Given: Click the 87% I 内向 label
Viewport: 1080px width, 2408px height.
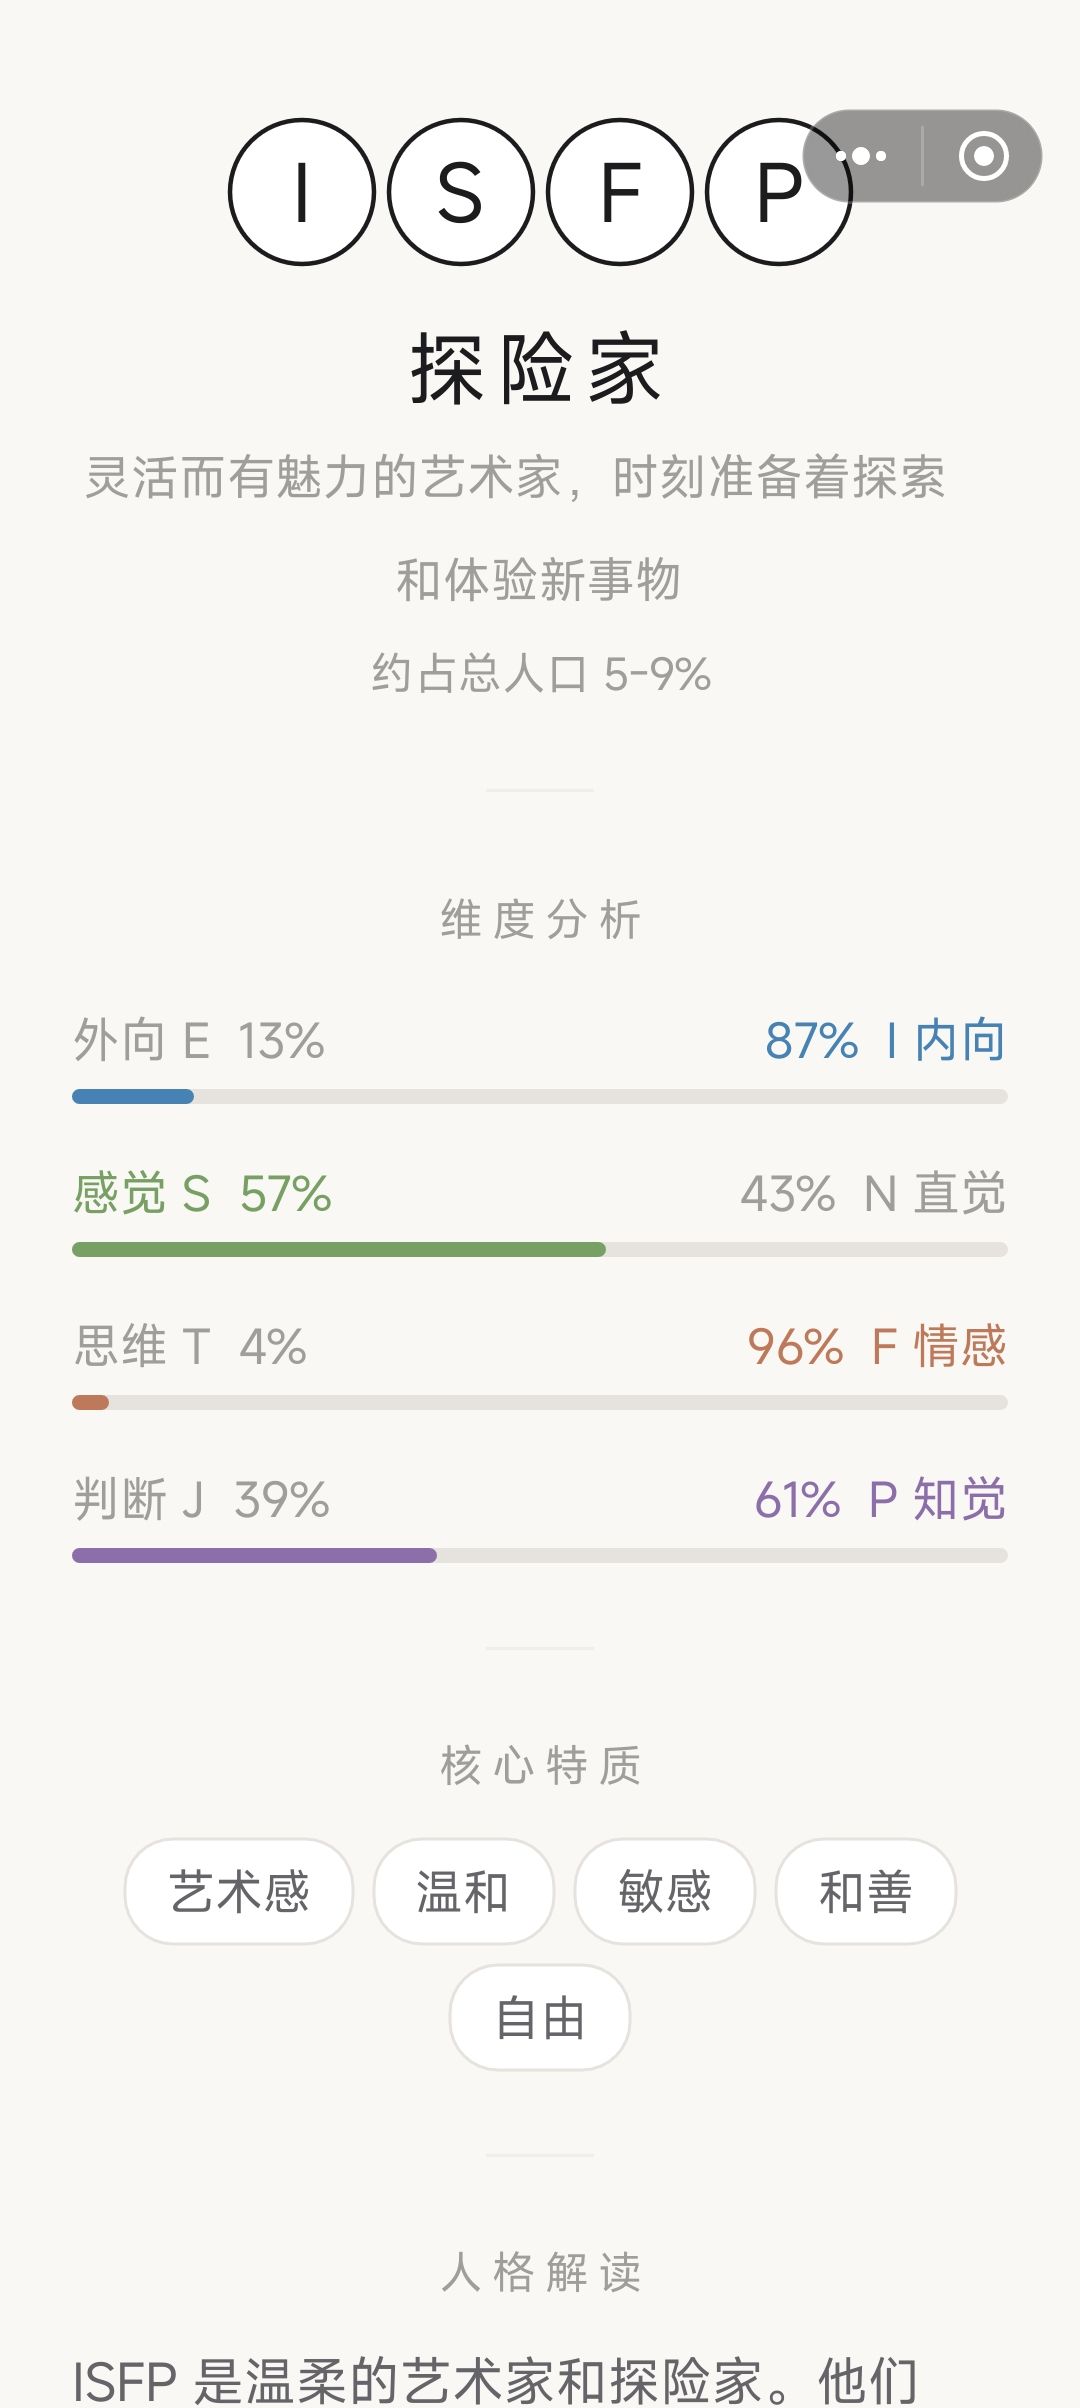Looking at the screenshot, I should click(885, 1041).
